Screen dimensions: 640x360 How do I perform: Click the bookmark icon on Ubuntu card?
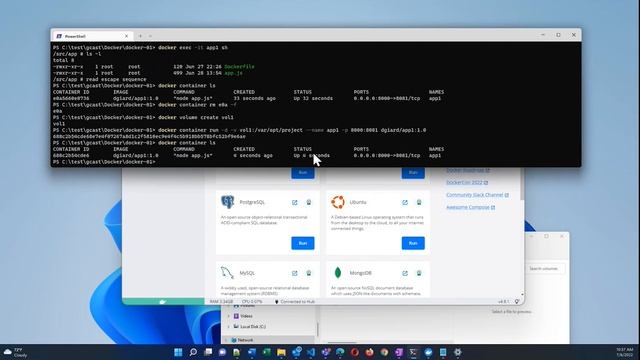click(419, 202)
